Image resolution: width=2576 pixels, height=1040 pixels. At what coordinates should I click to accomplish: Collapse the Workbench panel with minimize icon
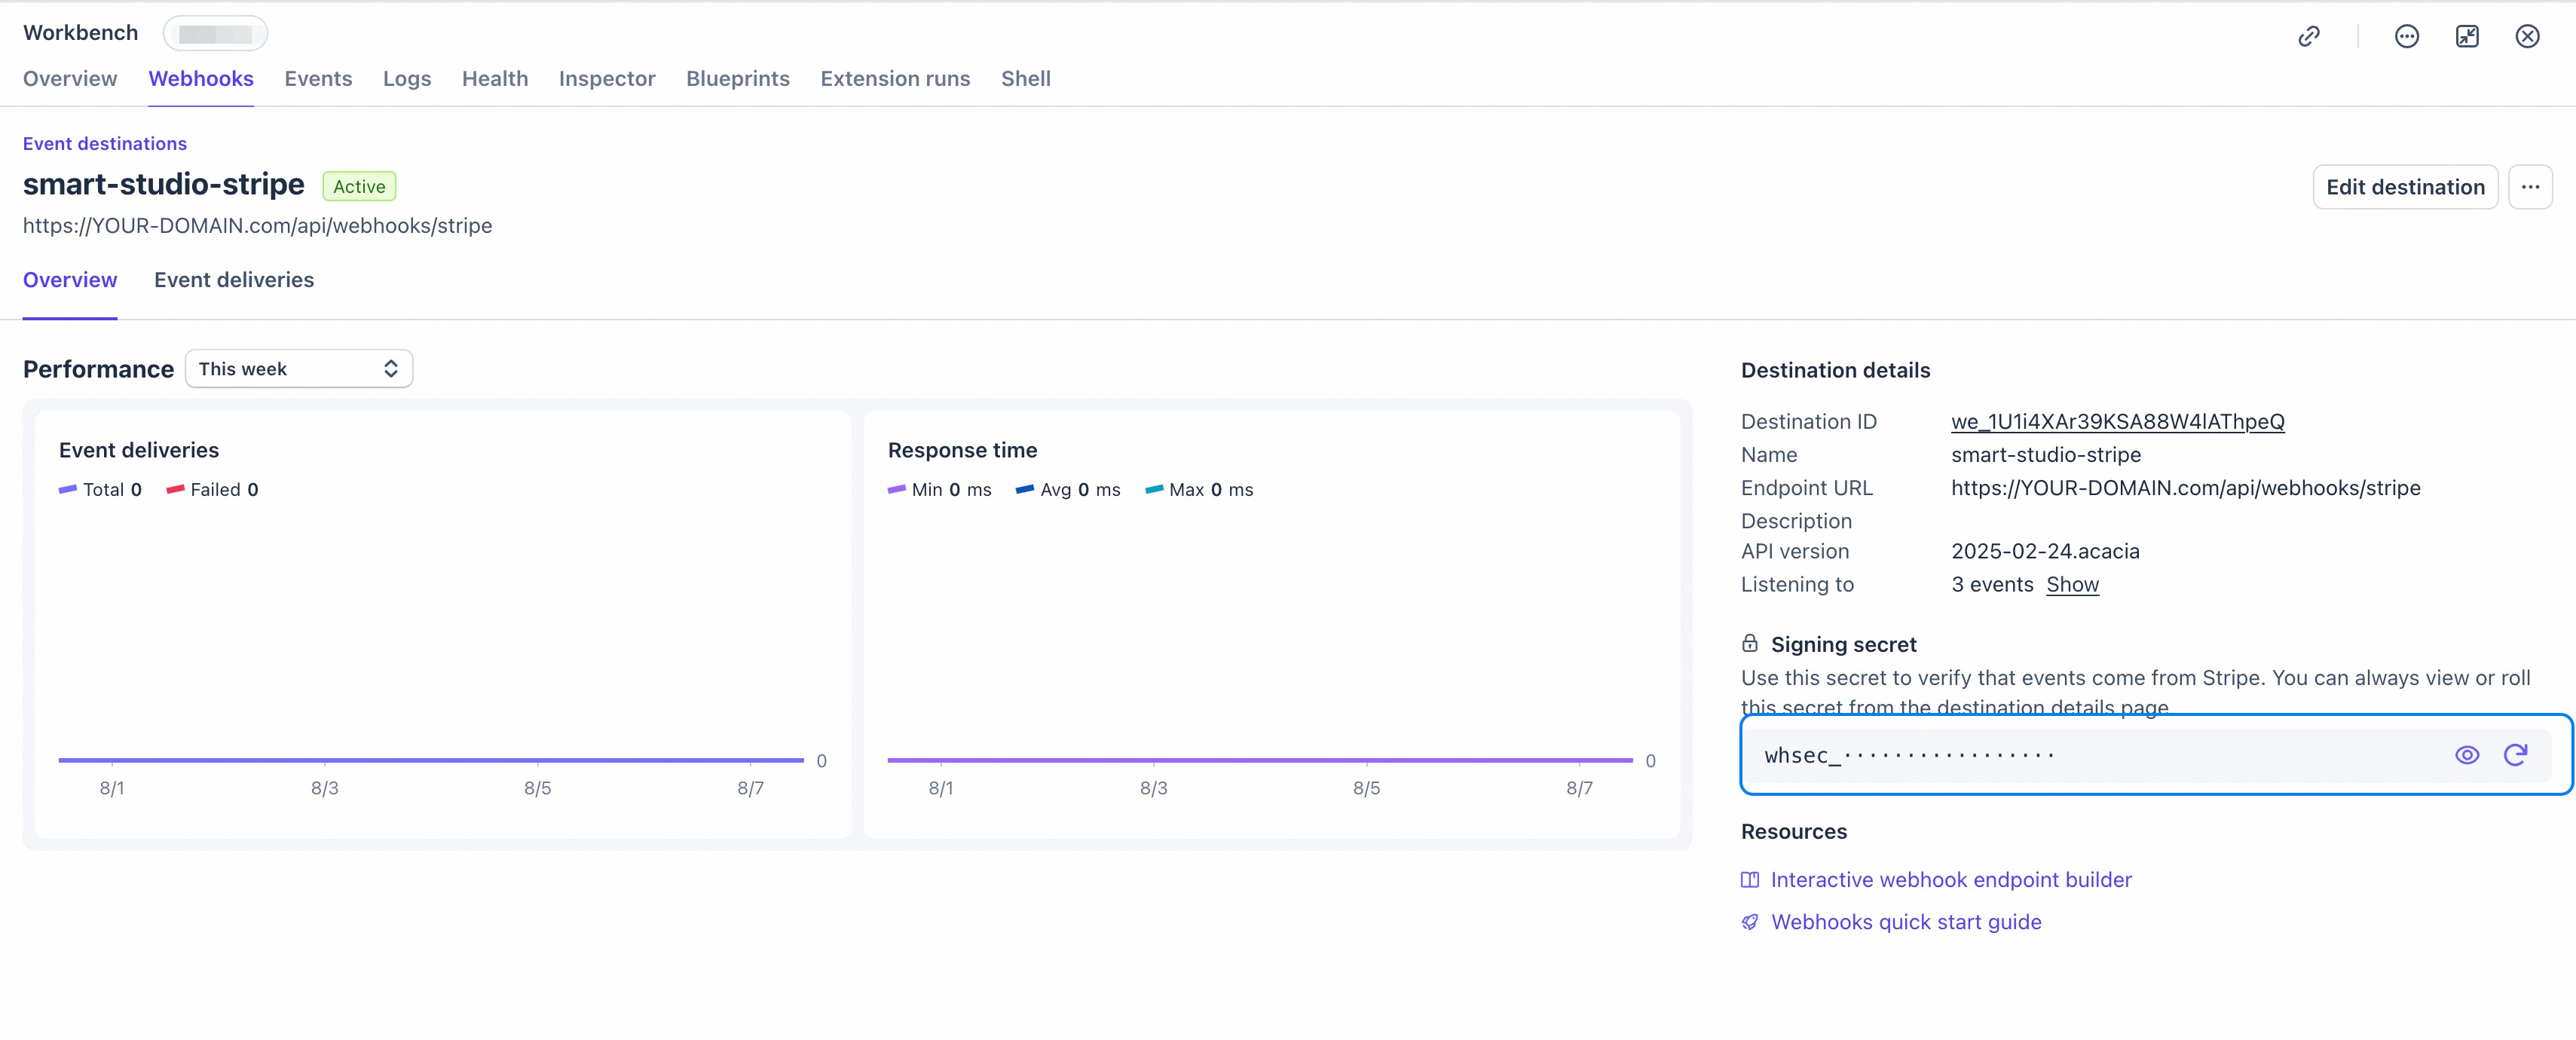coord(2466,37)
